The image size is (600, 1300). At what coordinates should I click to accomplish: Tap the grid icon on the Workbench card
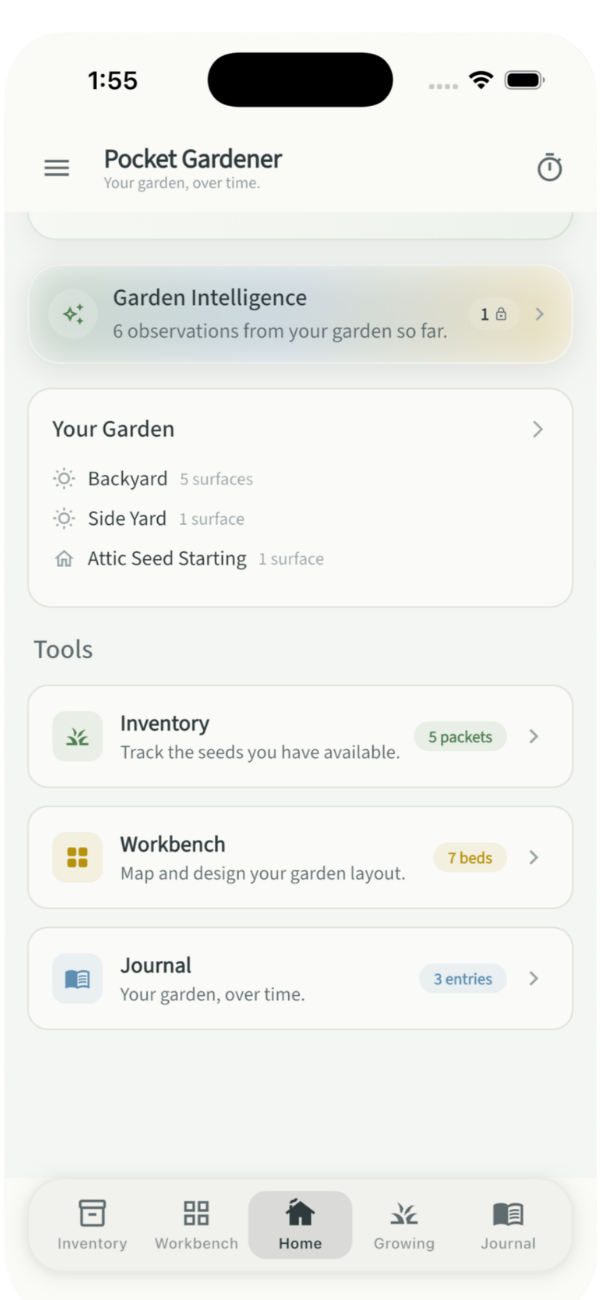77,857
